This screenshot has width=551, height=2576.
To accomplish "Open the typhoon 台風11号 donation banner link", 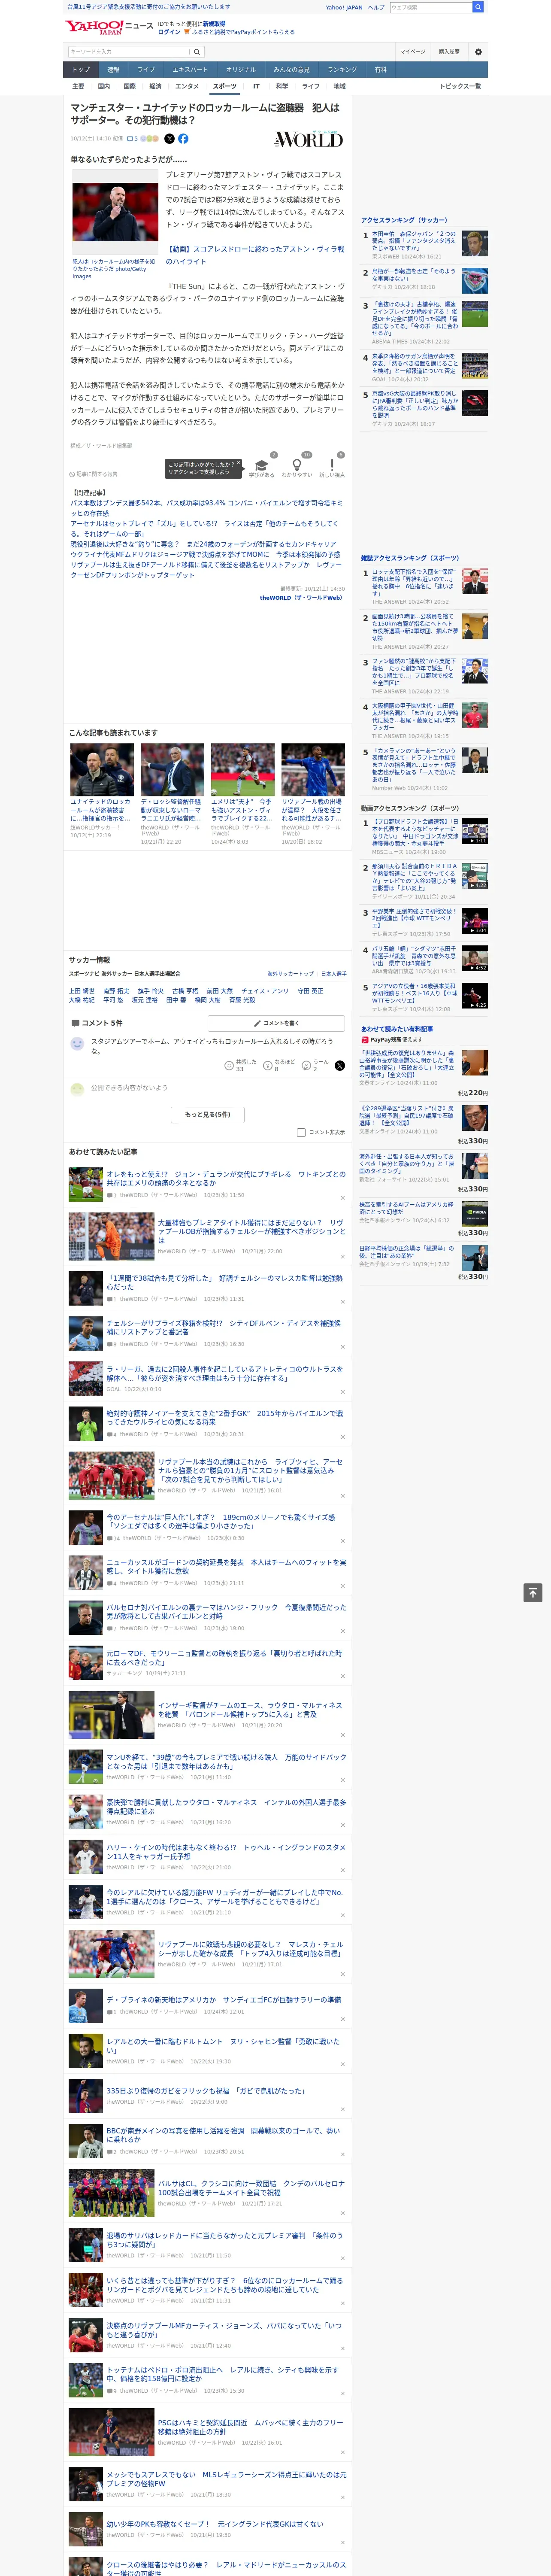I will [148, 7].
